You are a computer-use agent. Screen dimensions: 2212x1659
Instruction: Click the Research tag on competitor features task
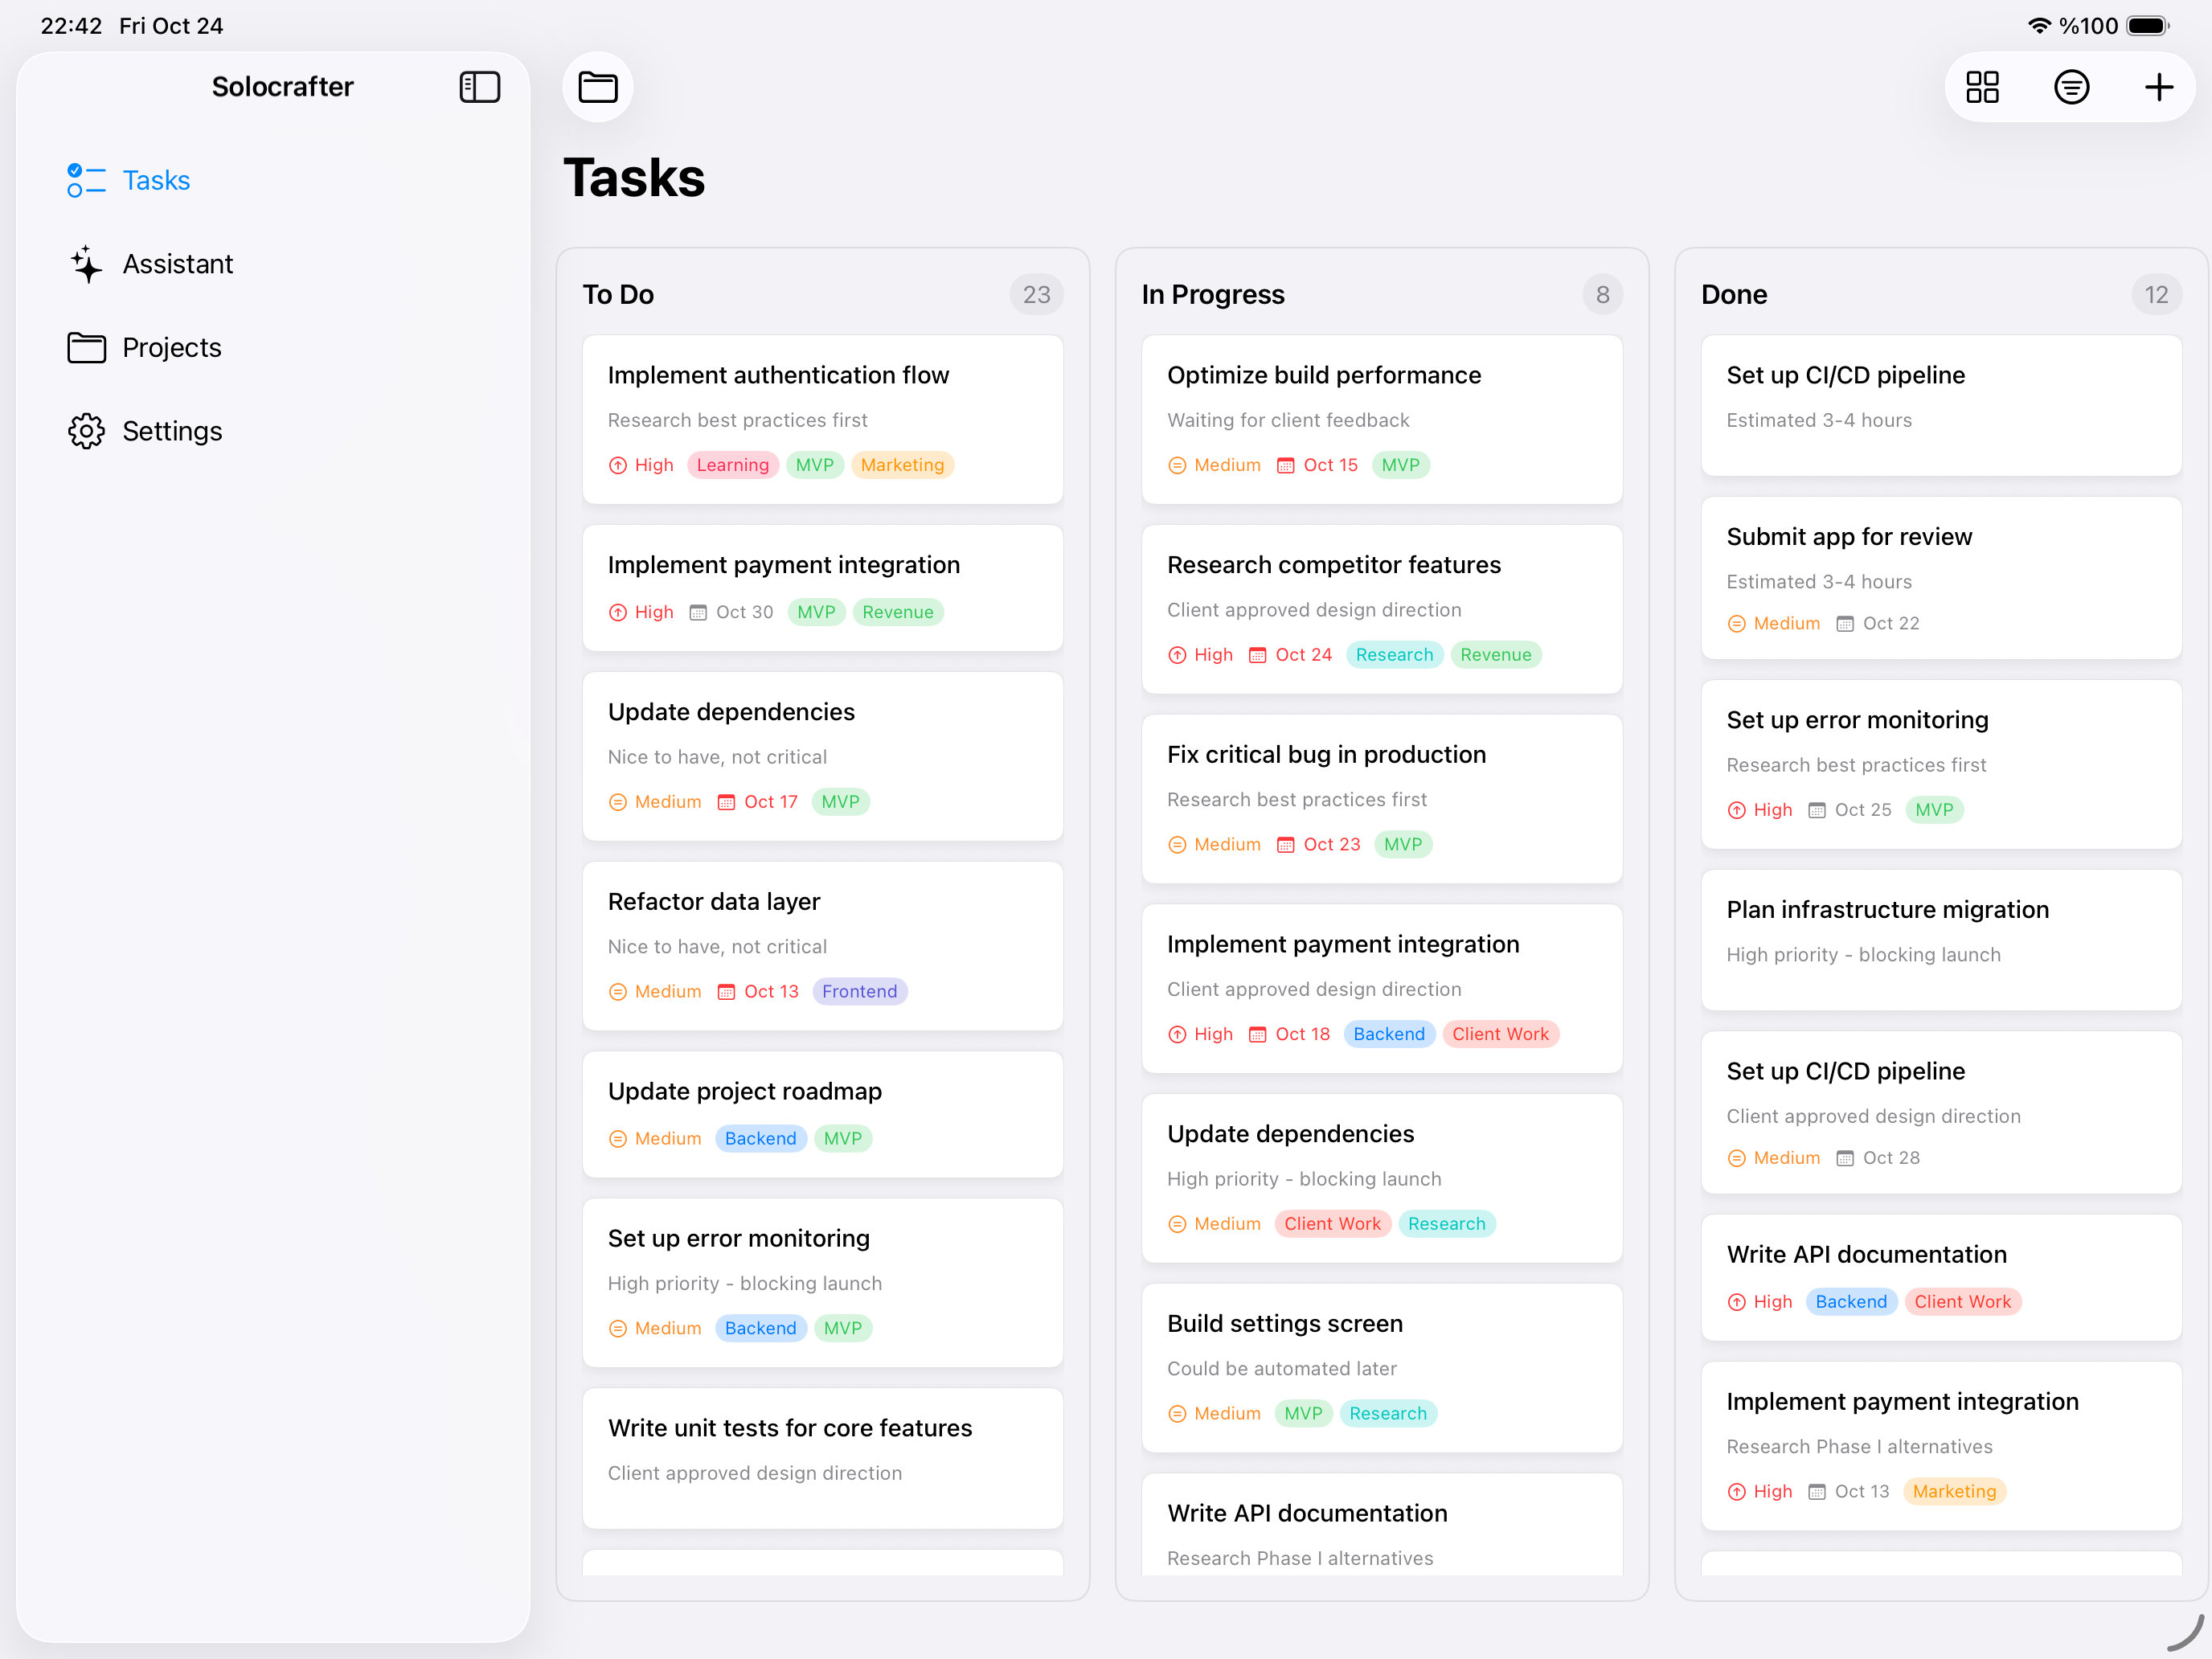tap(1394, 655)
